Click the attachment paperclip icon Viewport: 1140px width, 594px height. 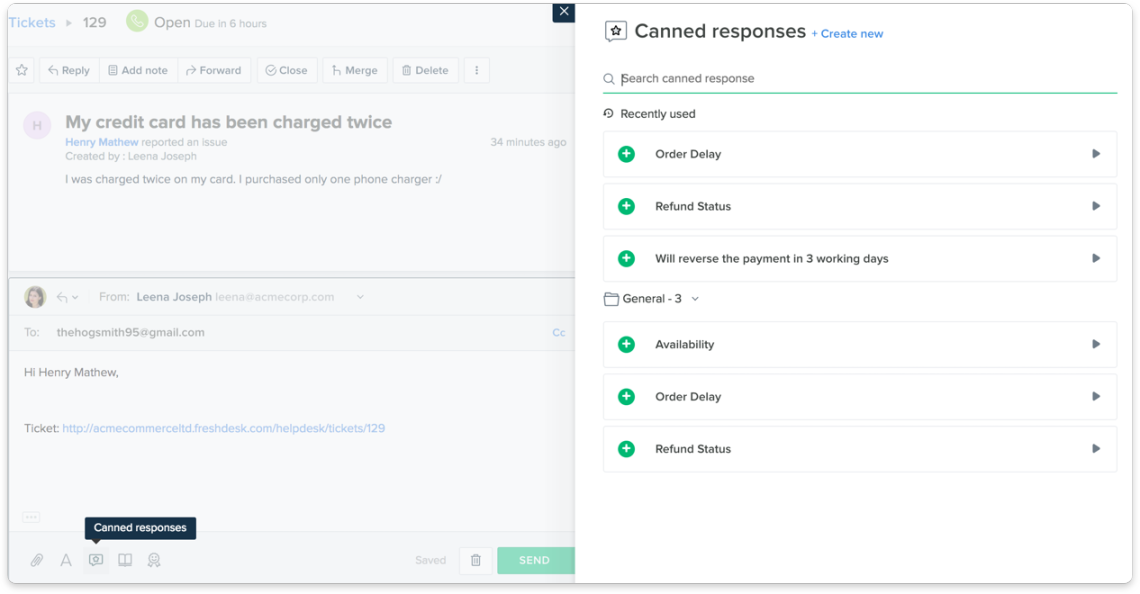[x=37, y=560]
